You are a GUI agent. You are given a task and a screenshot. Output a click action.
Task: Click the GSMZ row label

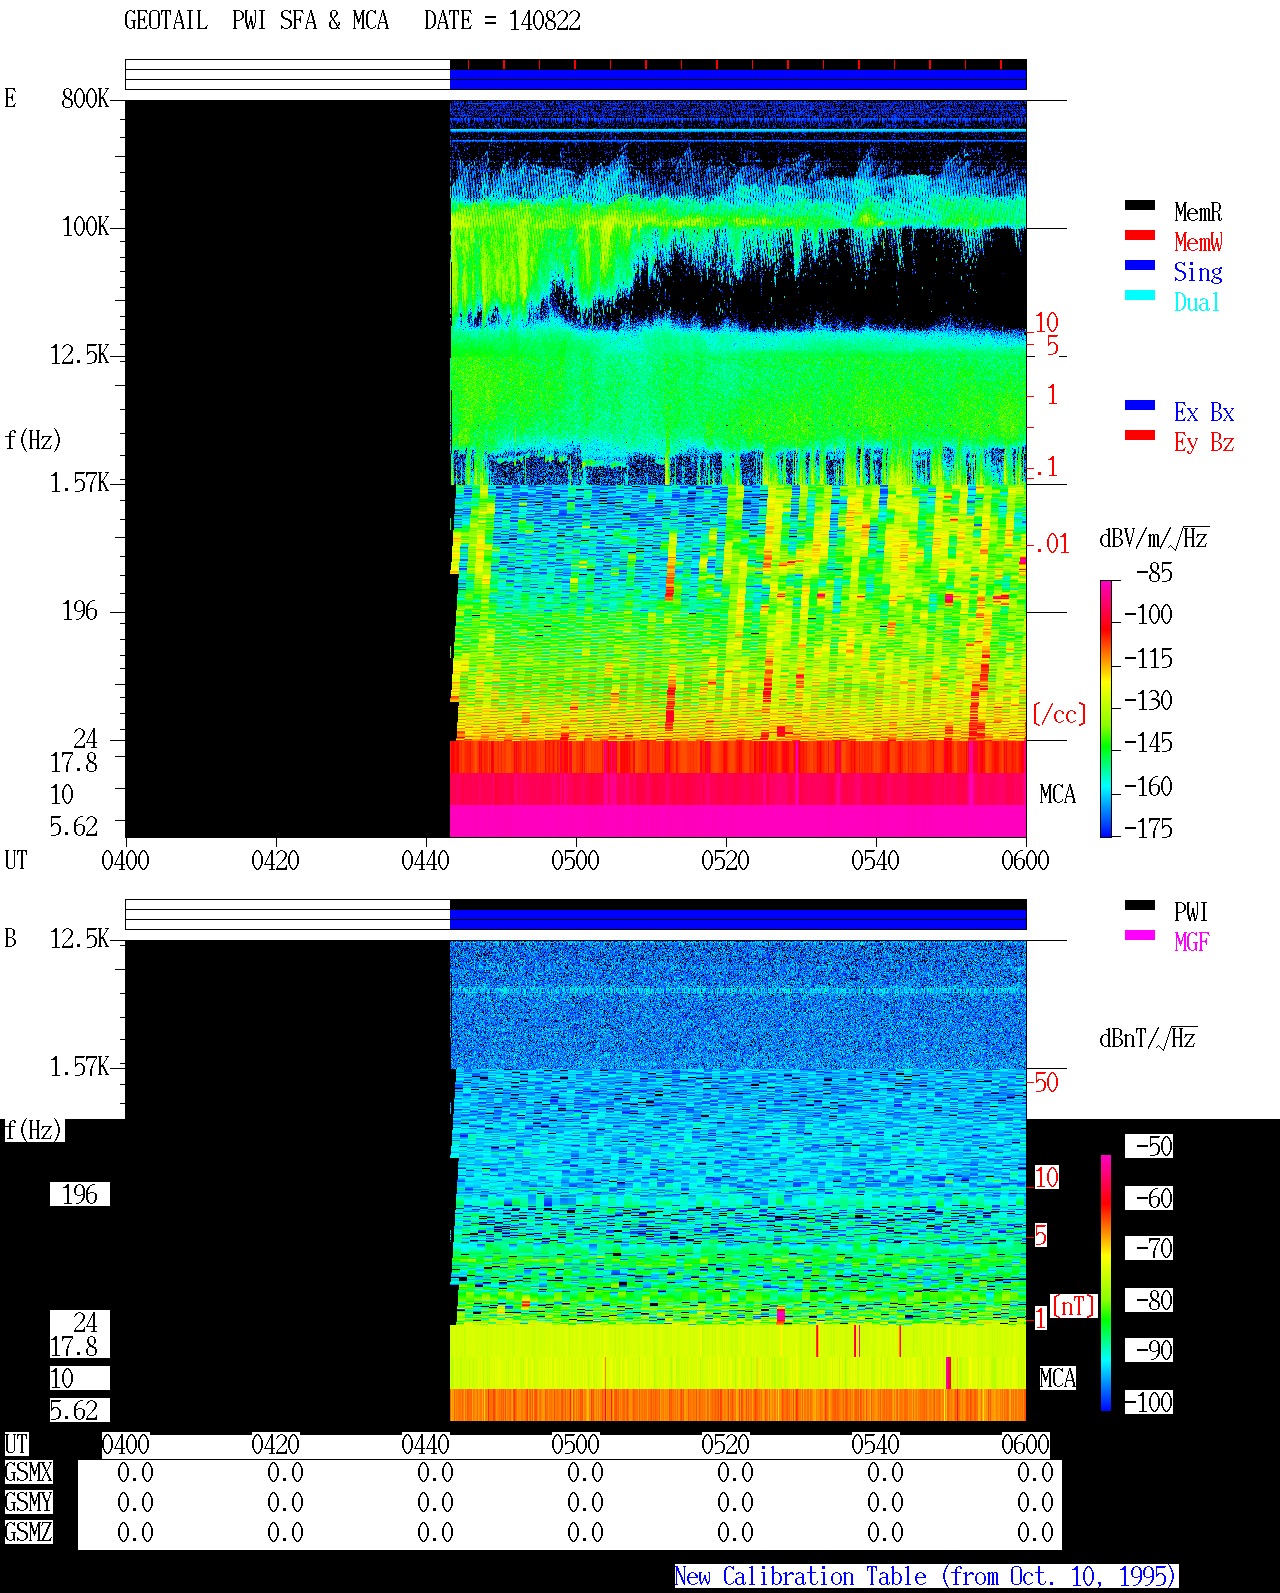pos(28,1532)
